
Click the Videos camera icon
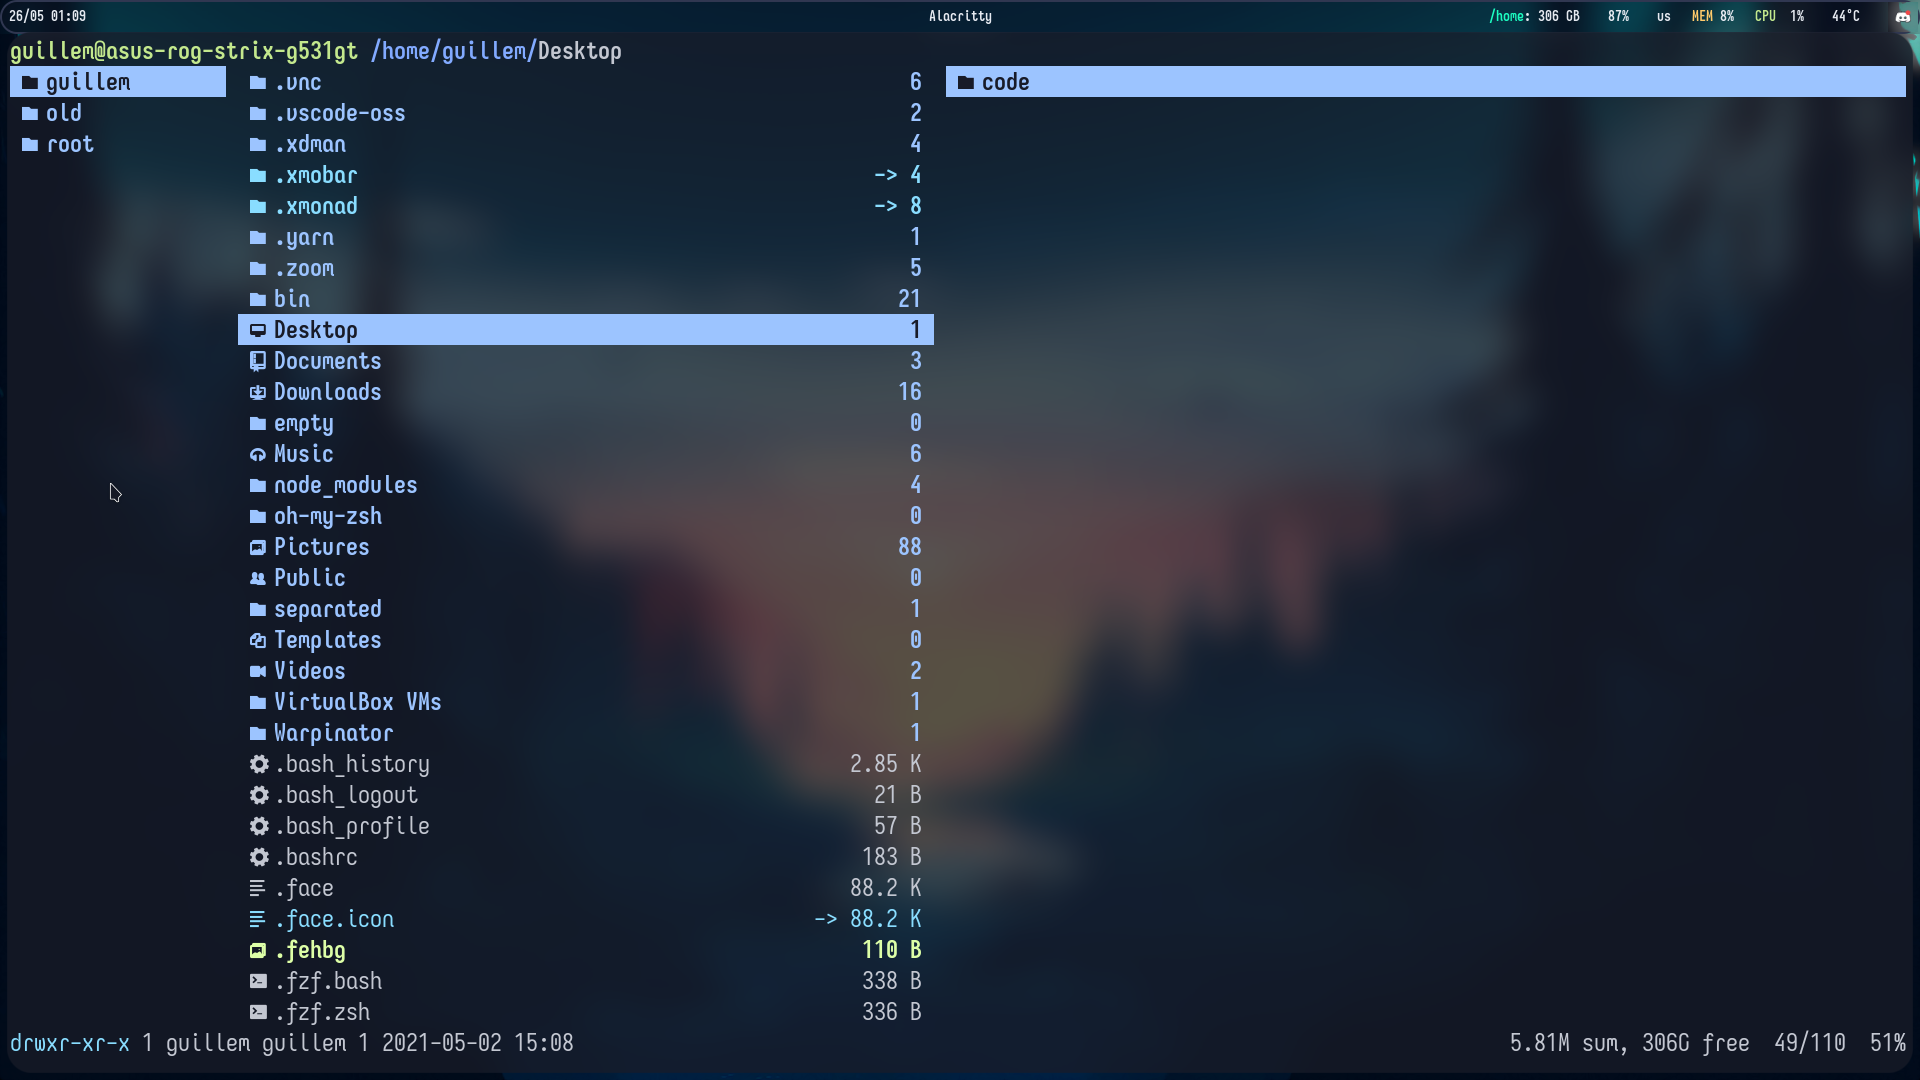coord(258,672)
